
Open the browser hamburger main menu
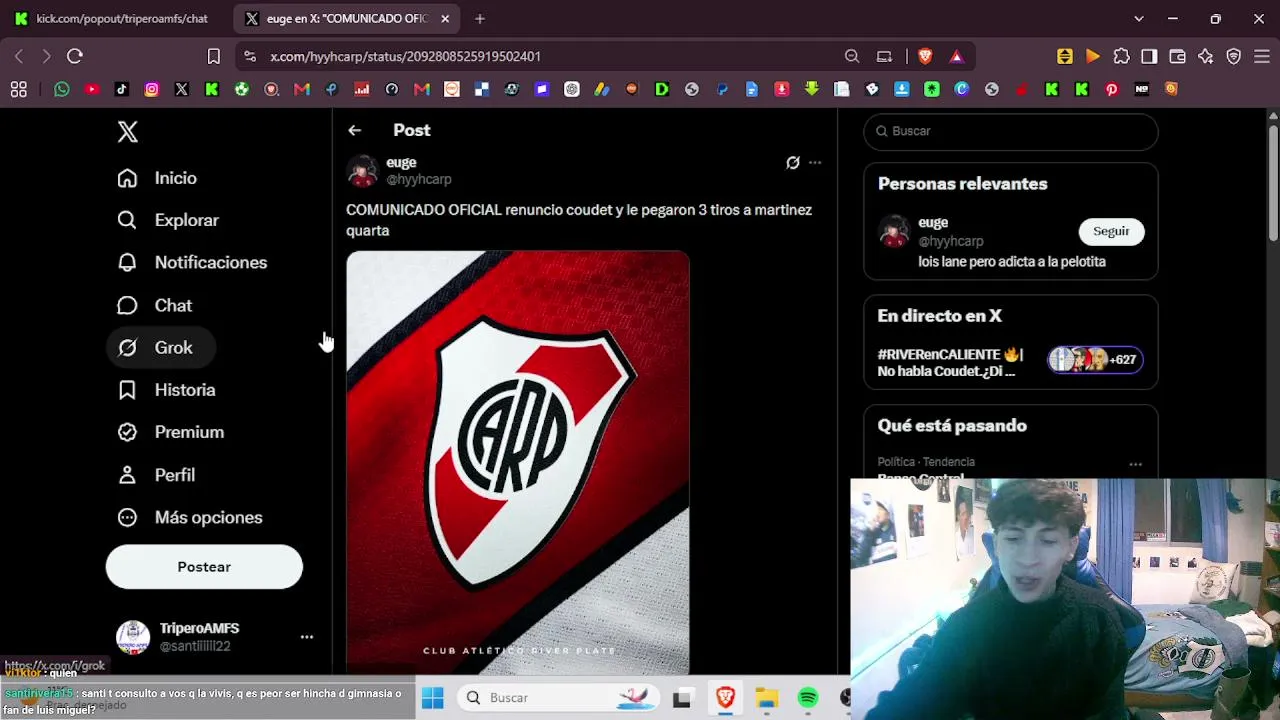tap(1262, 56)
